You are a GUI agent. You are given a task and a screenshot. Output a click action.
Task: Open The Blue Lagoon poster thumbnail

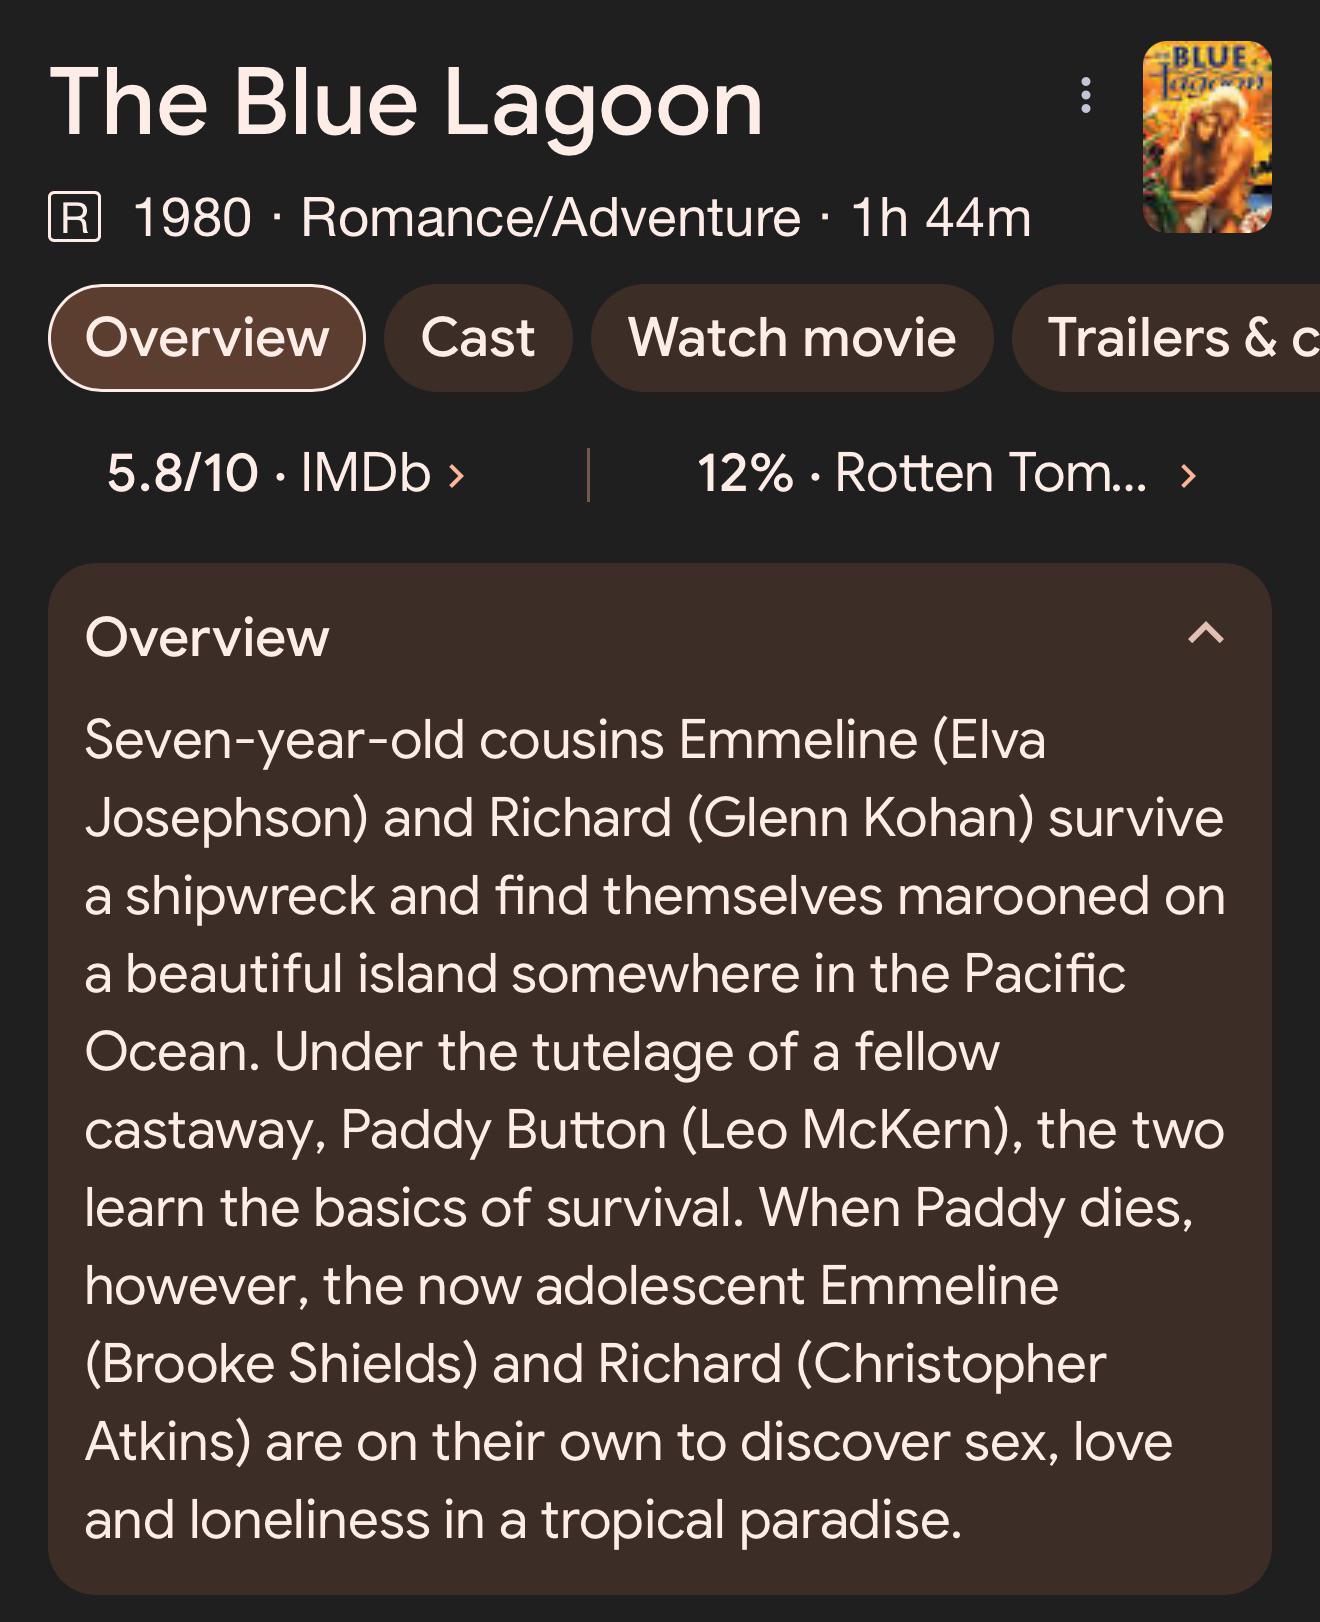1207,137
